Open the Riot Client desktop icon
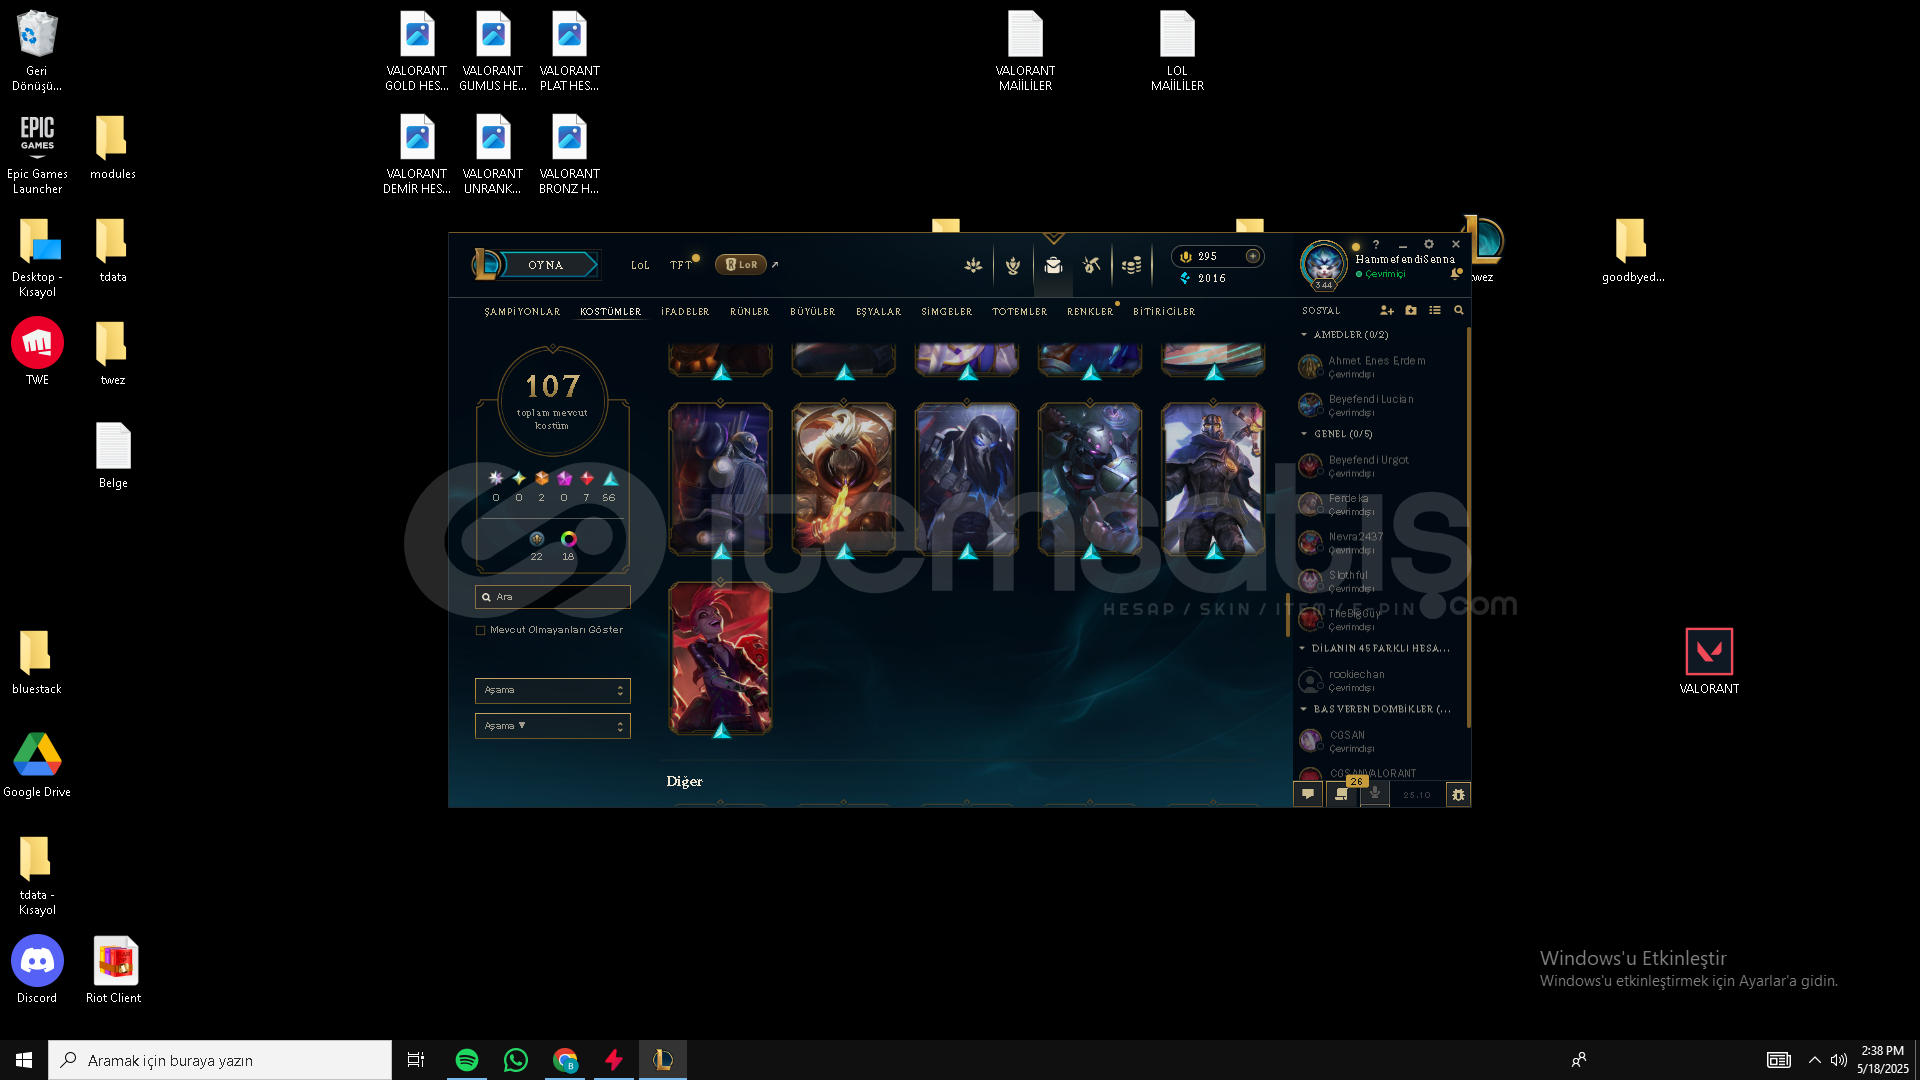 point(114,969)
